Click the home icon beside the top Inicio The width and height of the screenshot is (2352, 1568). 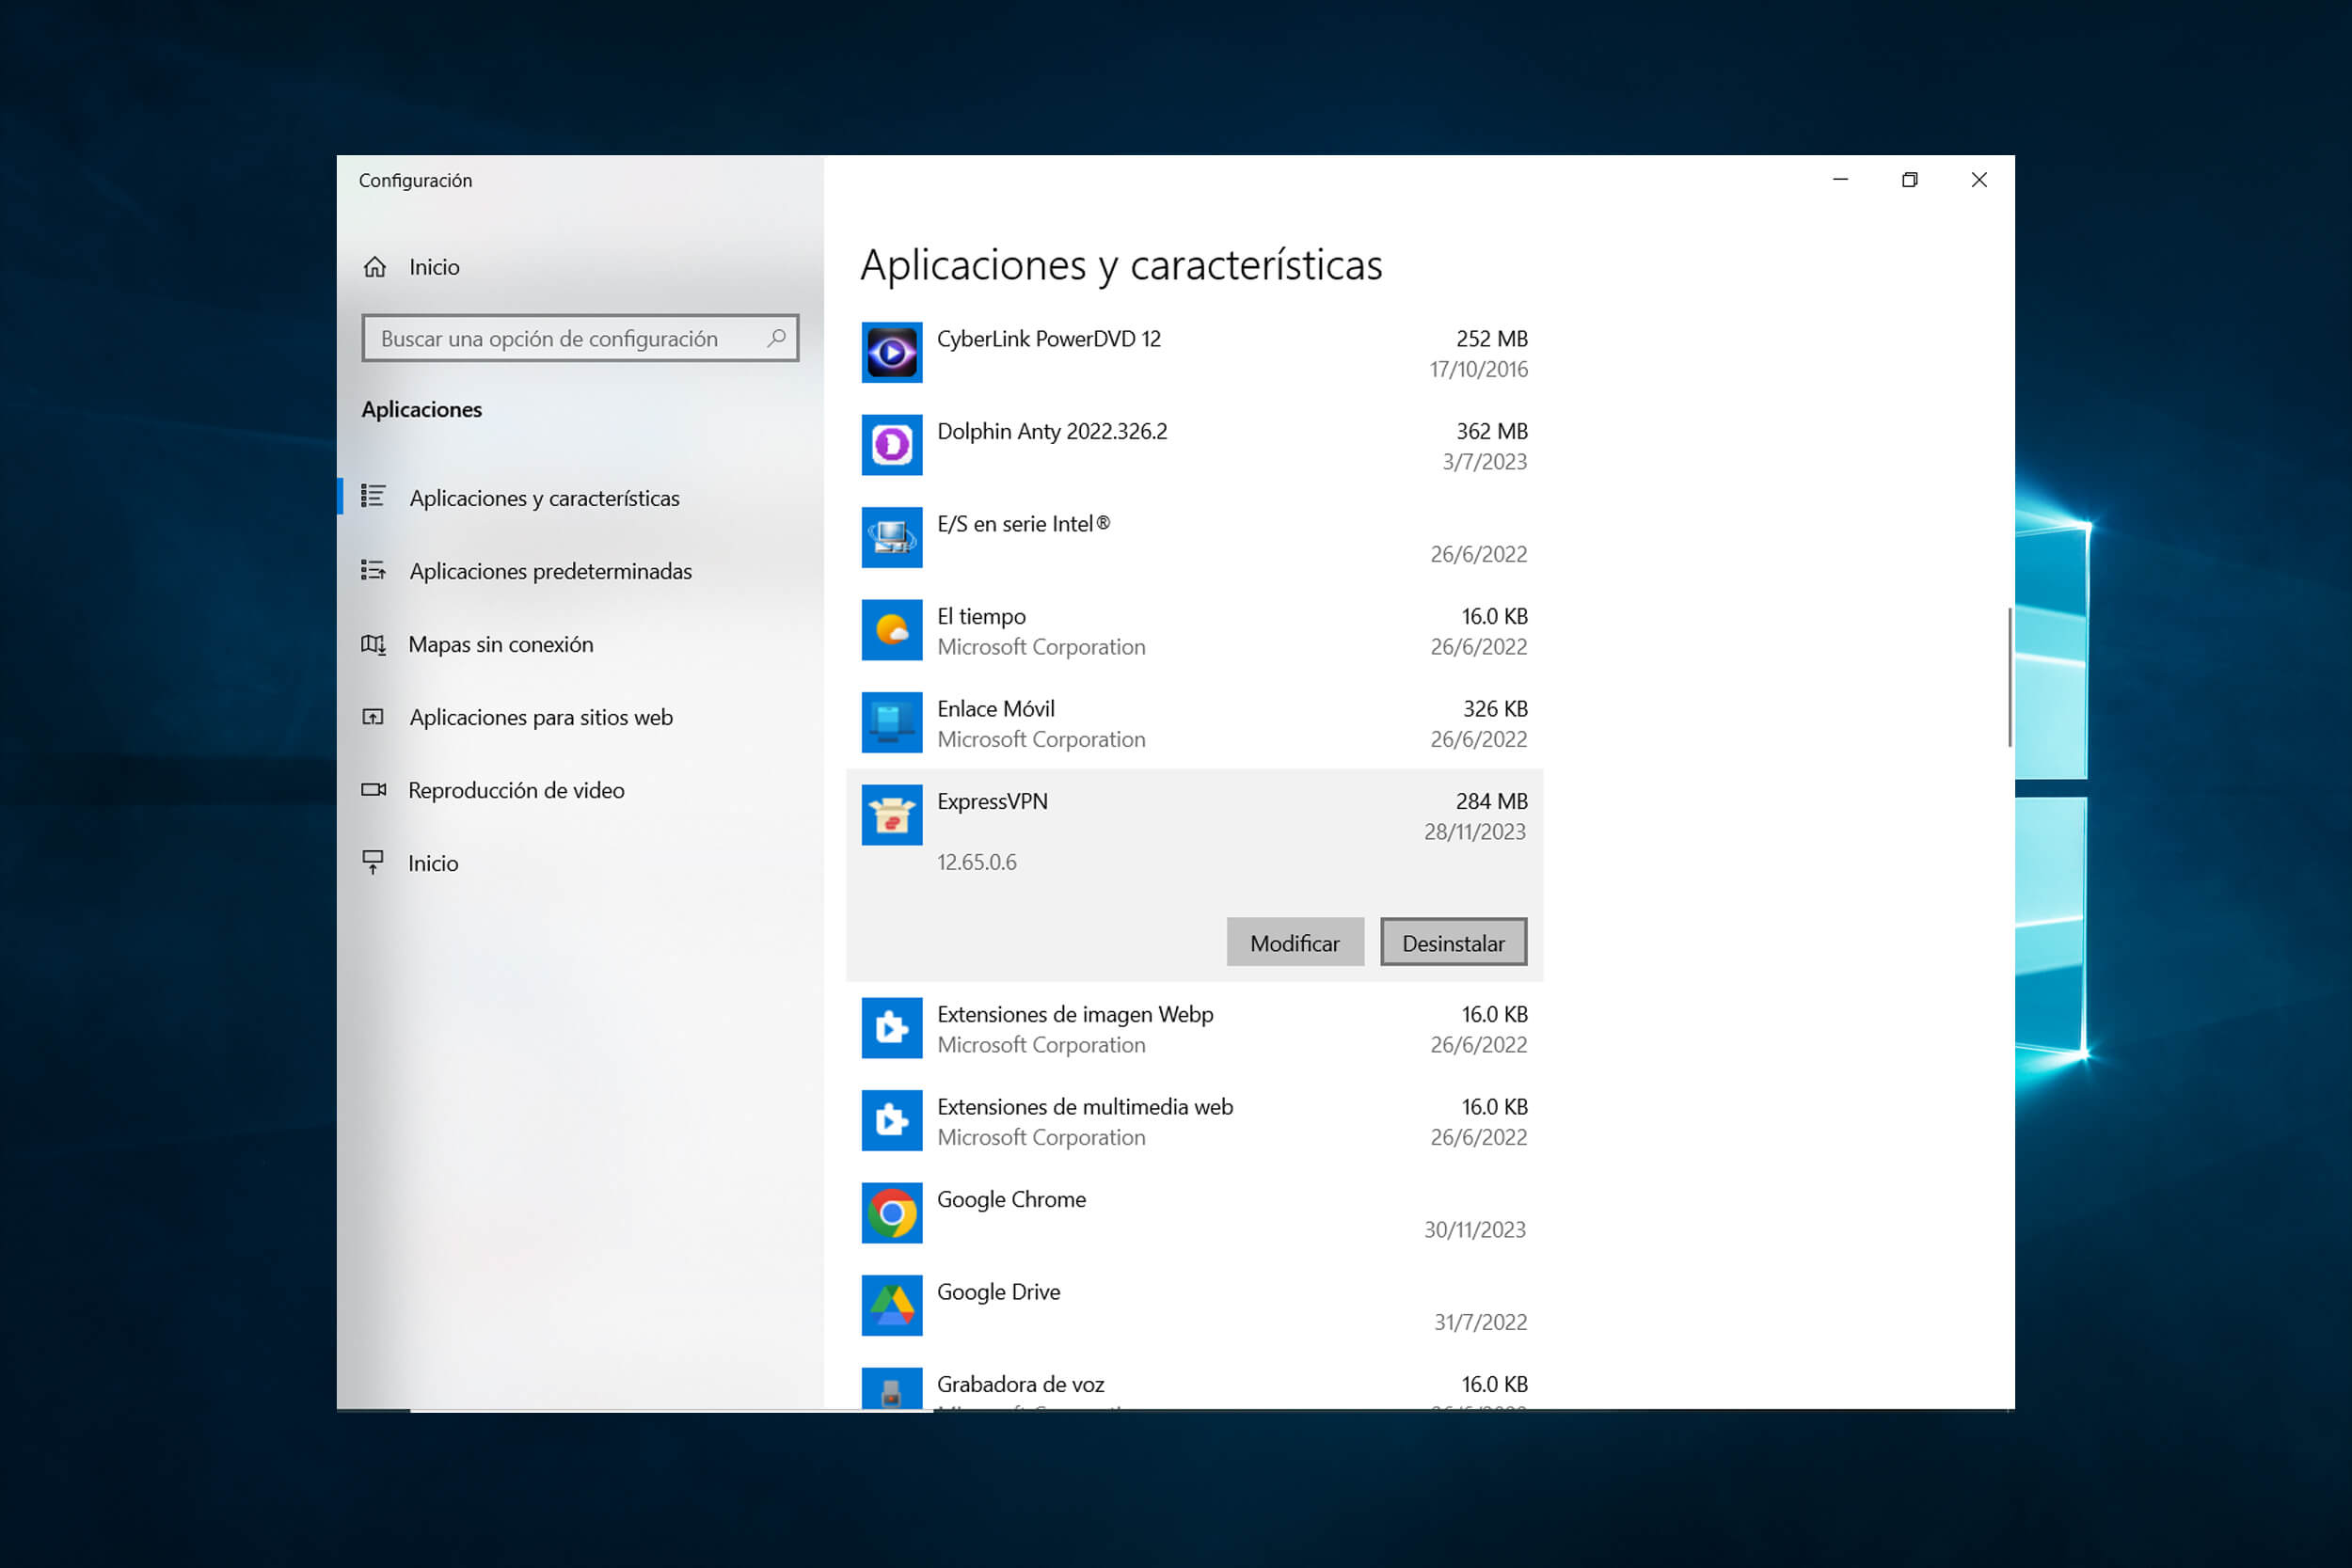pyautogui.click(x=375, y=267)
